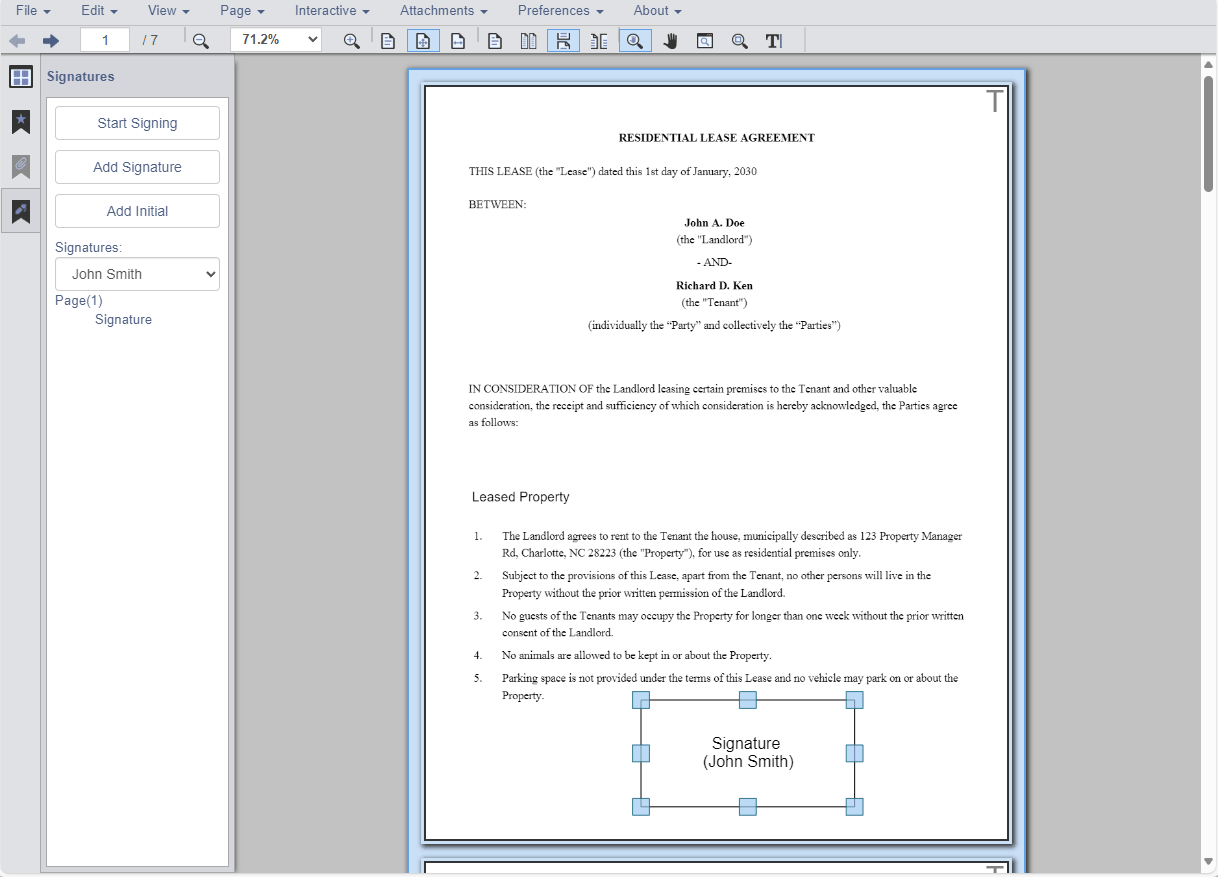The height and width of the screenshot is (877, 1218).
Task: Click the "/ 7" total pages label
Action: 150,41
